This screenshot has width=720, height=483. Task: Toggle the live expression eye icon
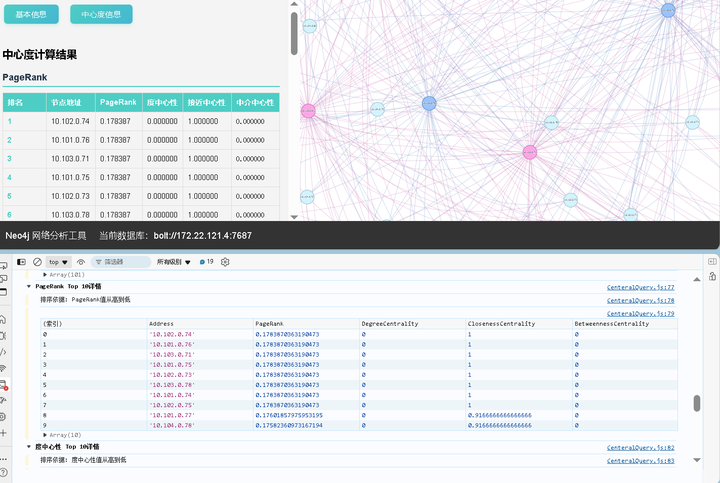(81, 262)
